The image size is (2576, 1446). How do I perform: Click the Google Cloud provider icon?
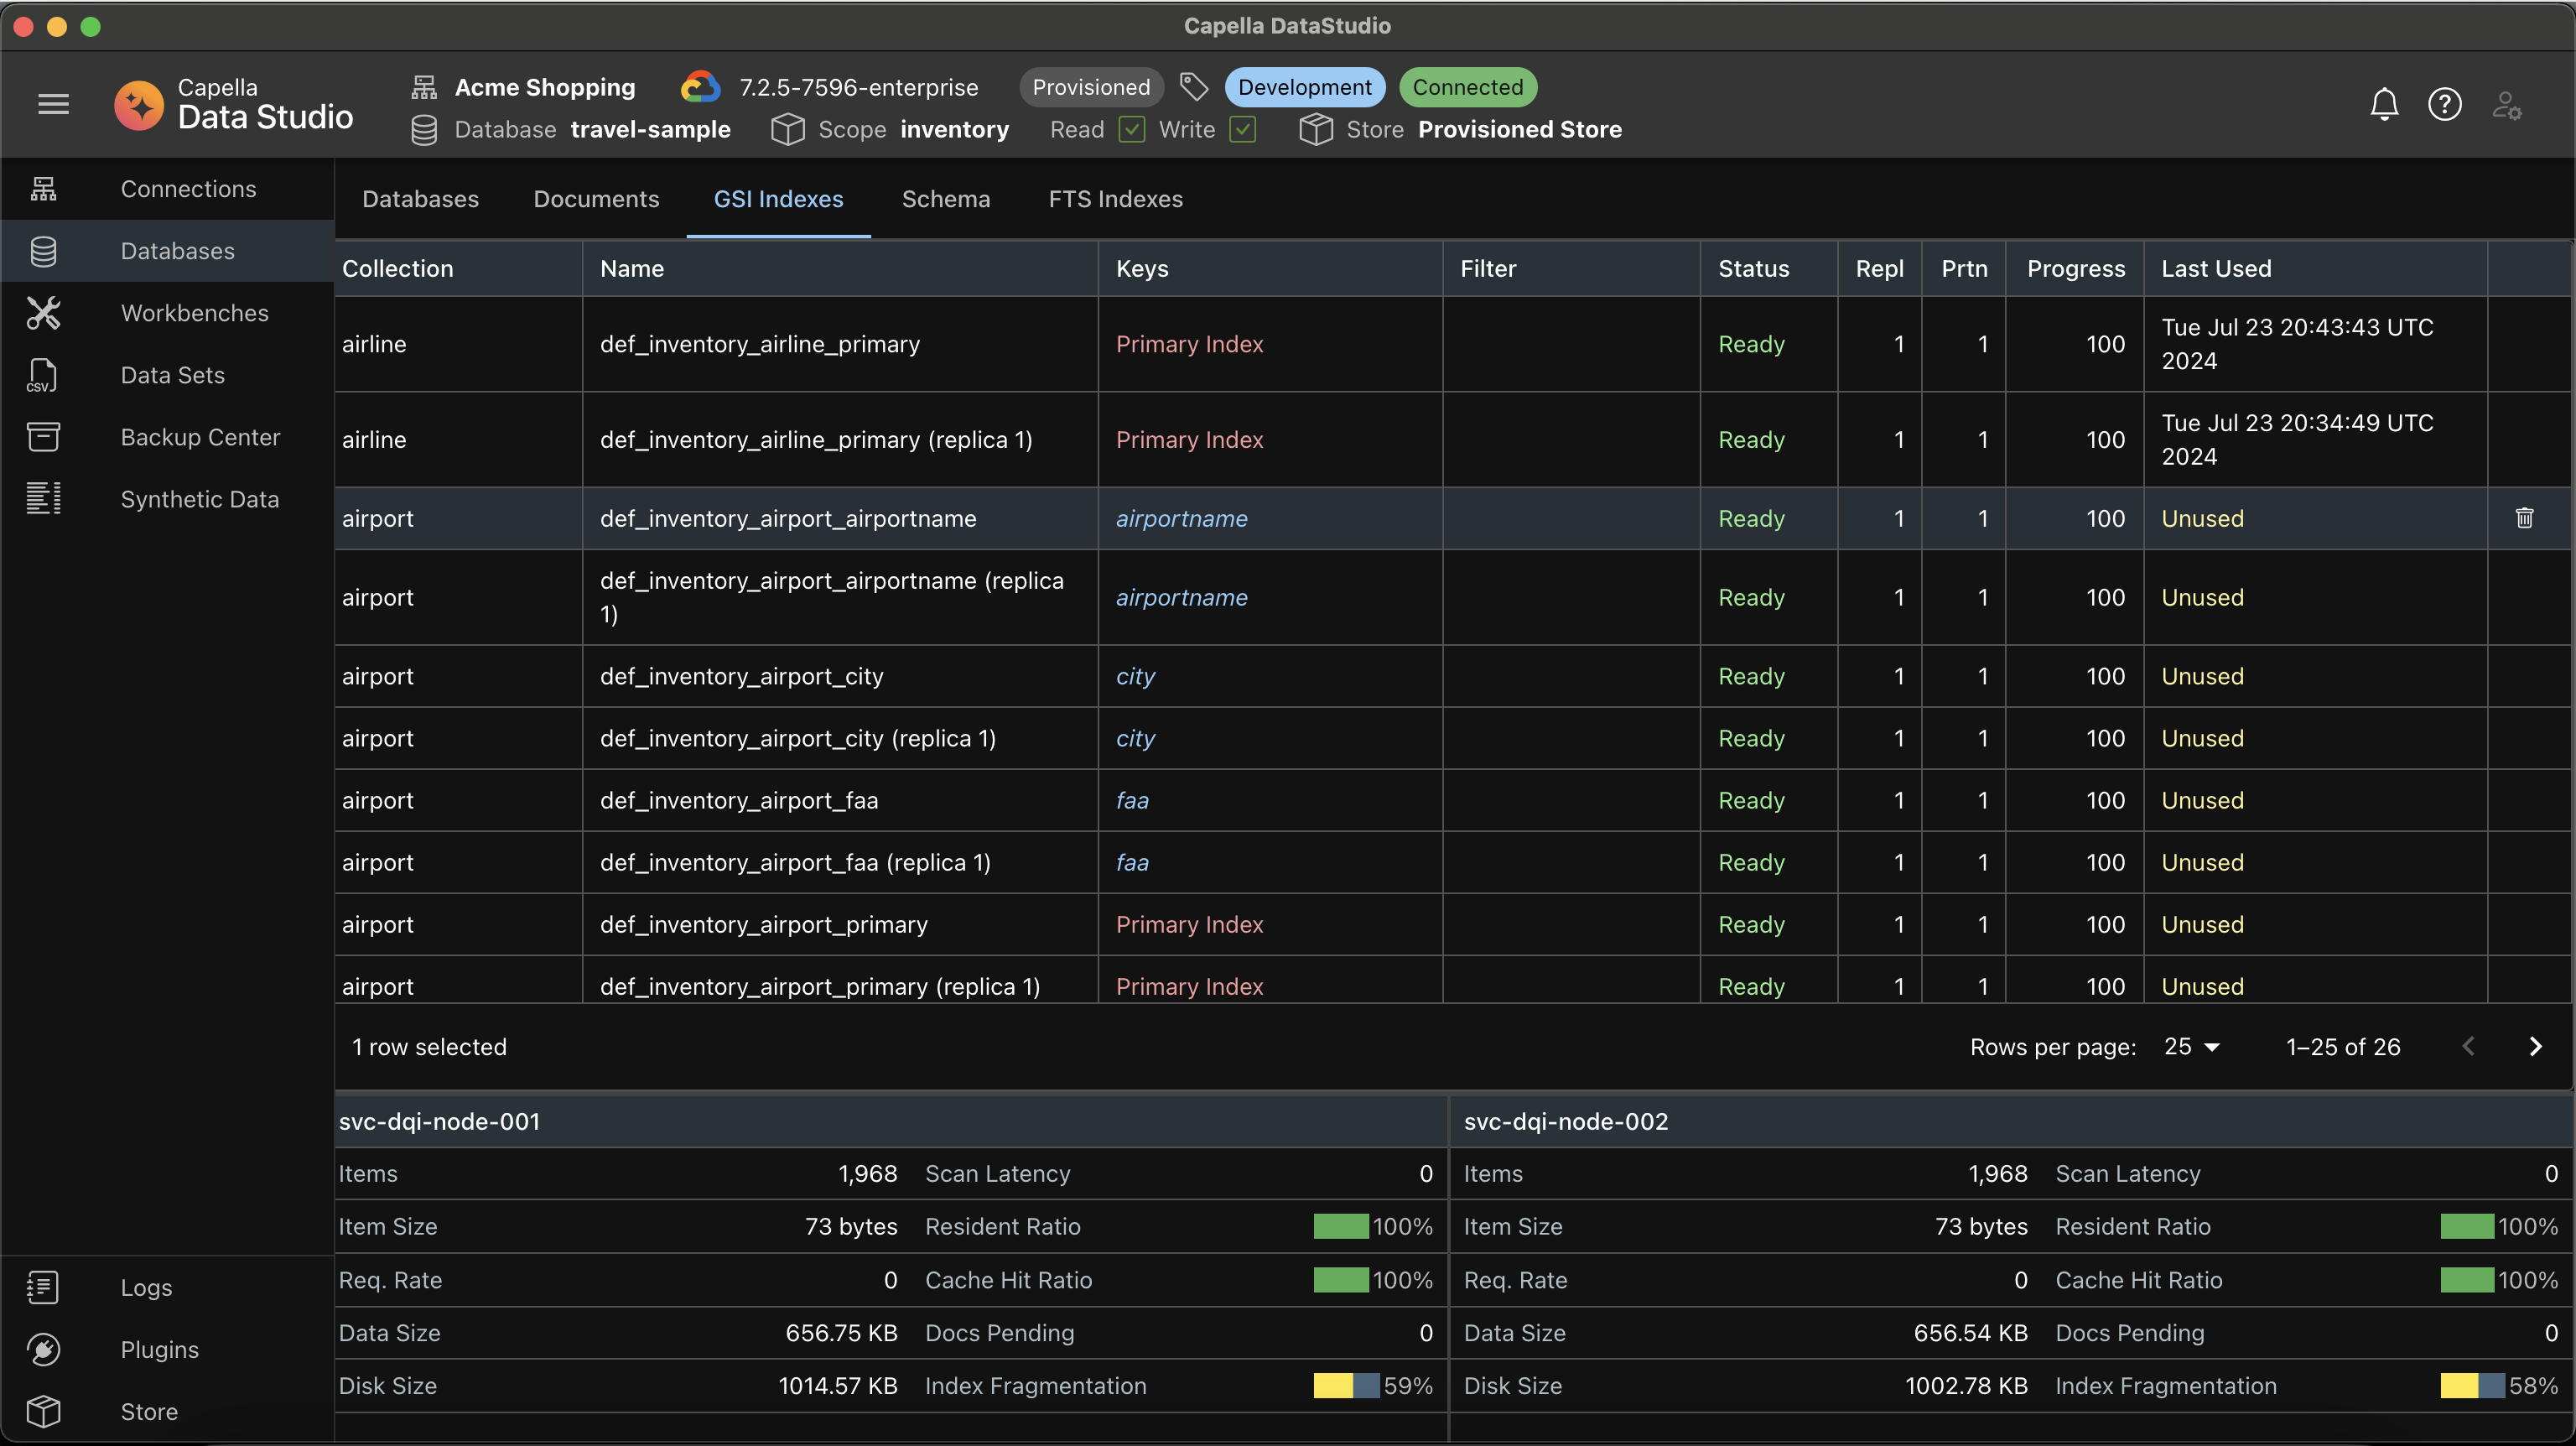(x=700, y=87)
